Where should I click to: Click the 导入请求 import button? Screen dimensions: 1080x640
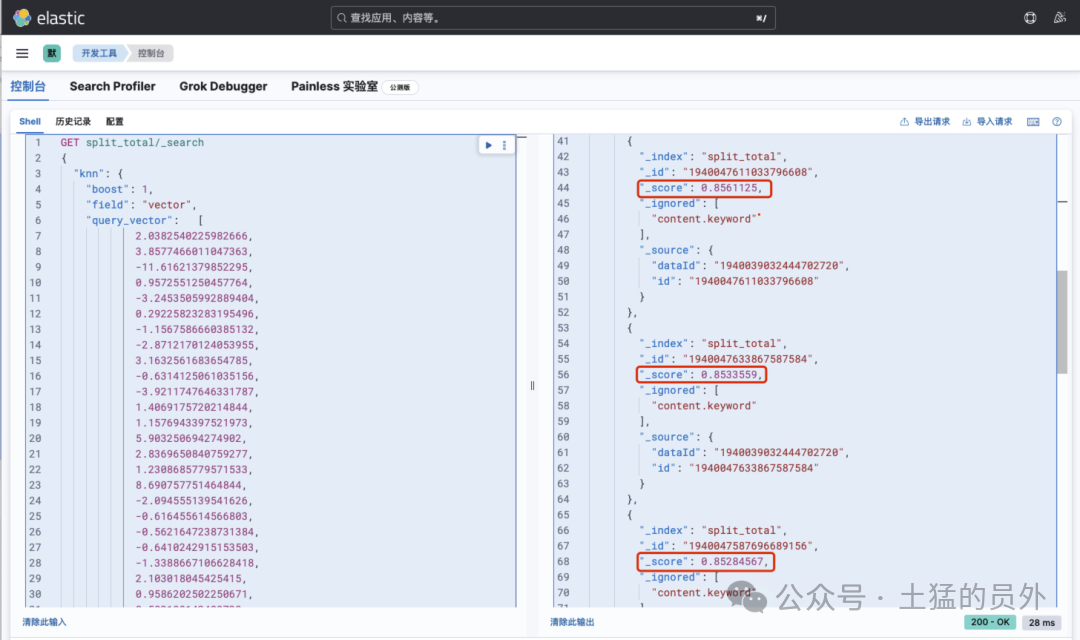987,122
